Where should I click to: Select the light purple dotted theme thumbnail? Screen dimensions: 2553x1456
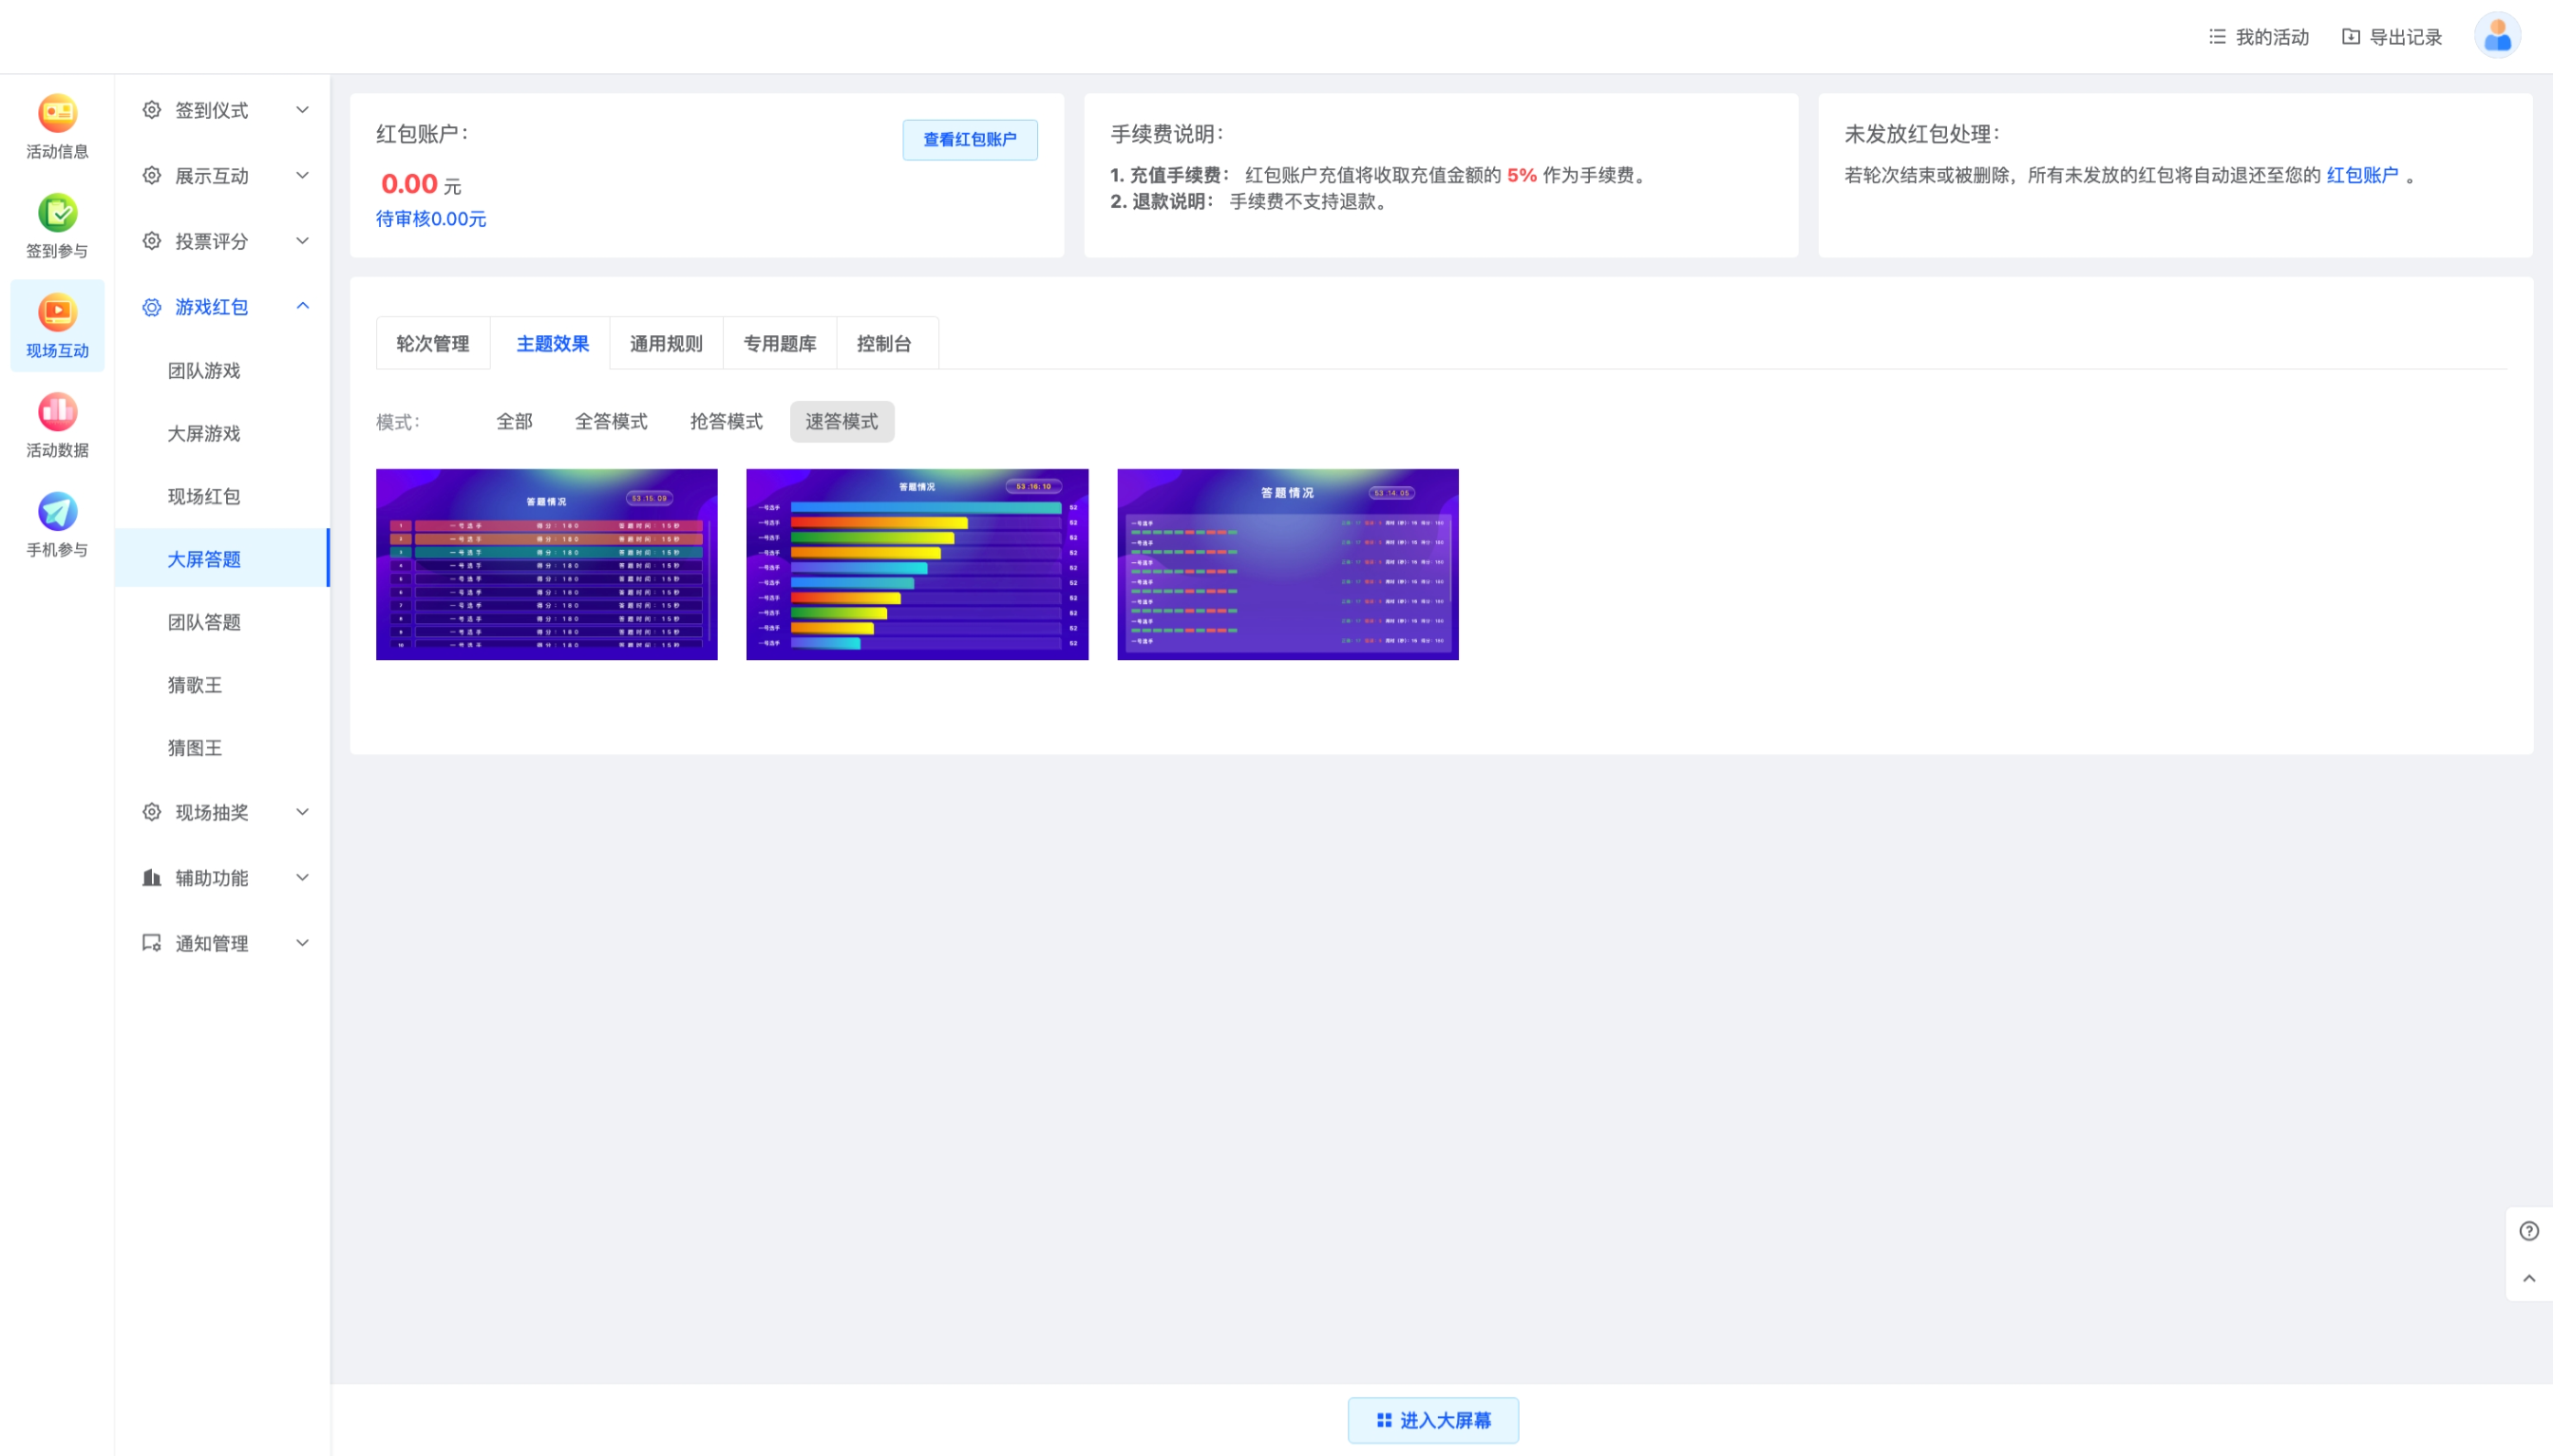click(x=1288, y=564)
